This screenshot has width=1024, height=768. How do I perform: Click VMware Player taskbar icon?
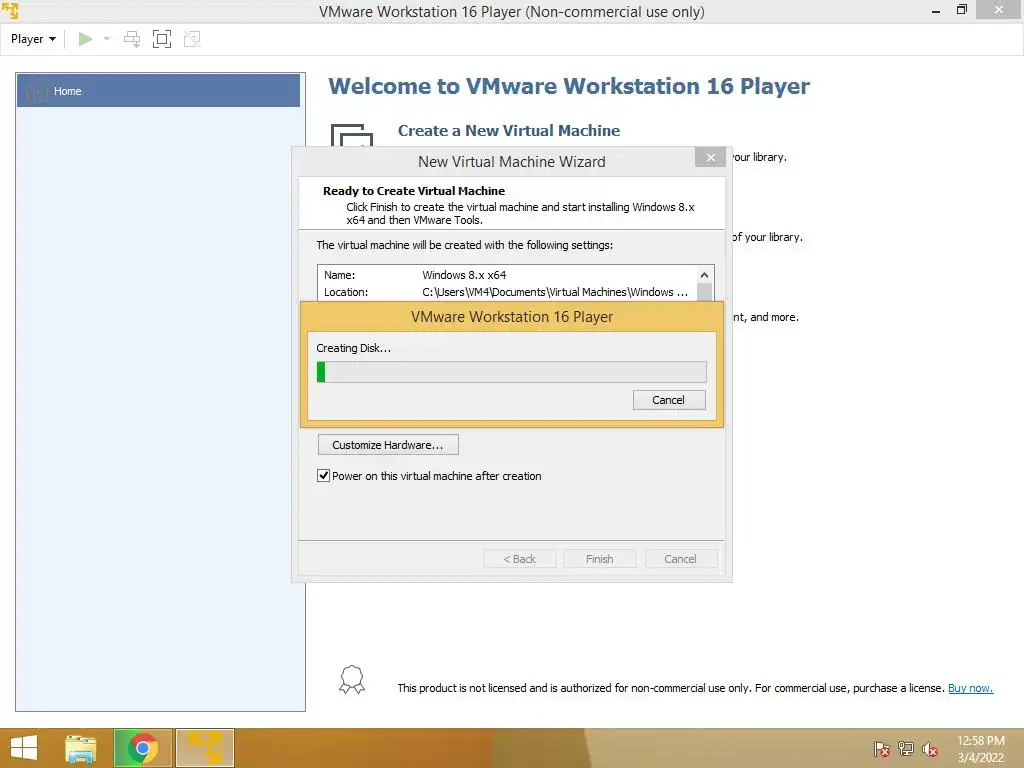click(204, 748)
